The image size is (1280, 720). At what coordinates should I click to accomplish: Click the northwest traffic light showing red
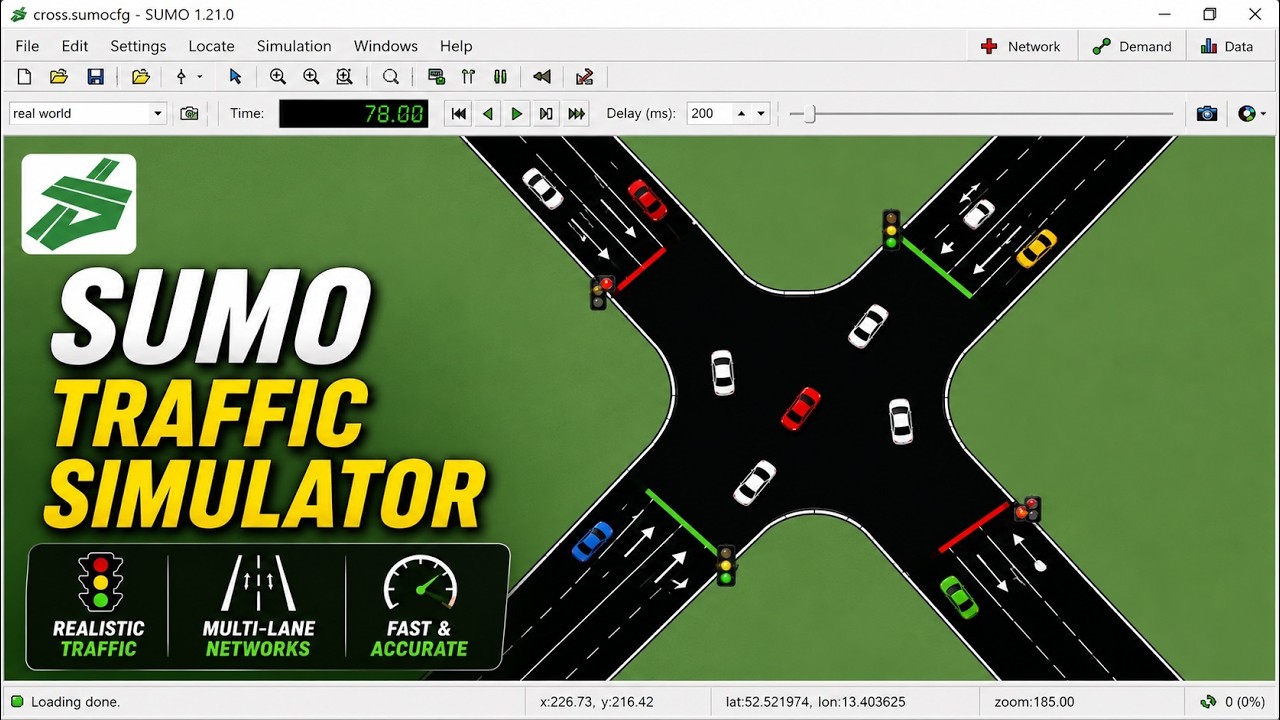601,293
